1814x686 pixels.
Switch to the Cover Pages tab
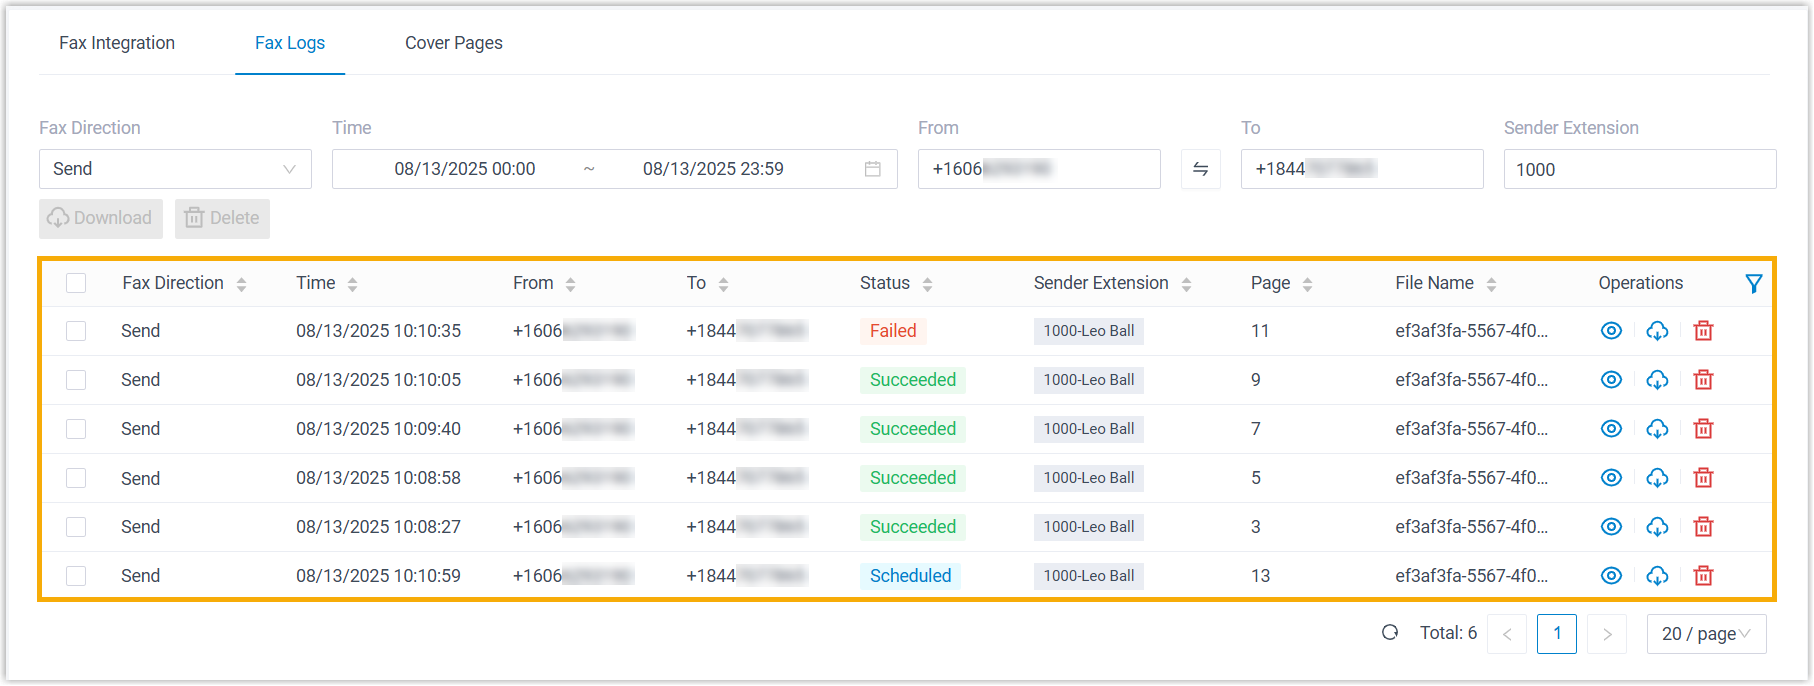(x=453, y=43)
